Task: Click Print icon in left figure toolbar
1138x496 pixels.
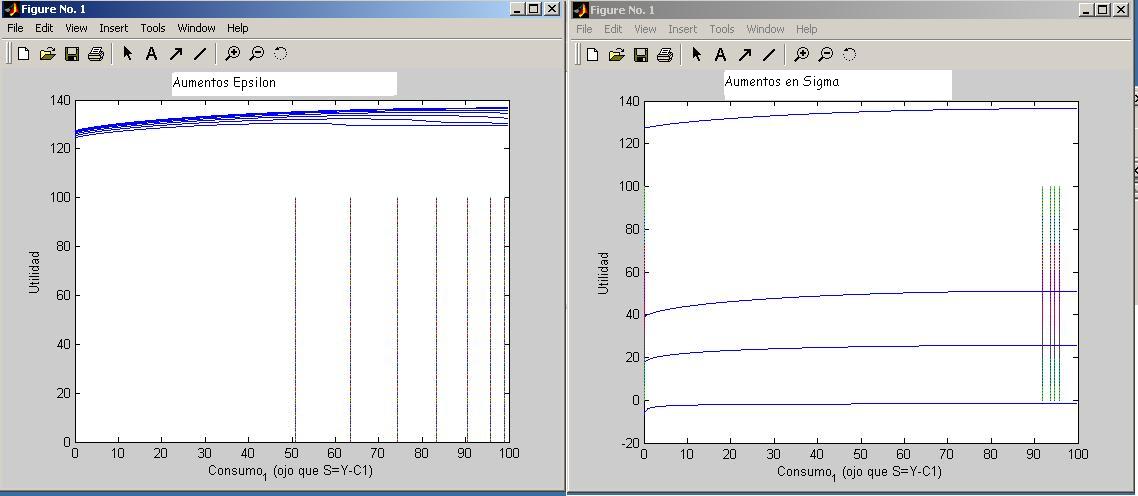Action: [95, 54]
